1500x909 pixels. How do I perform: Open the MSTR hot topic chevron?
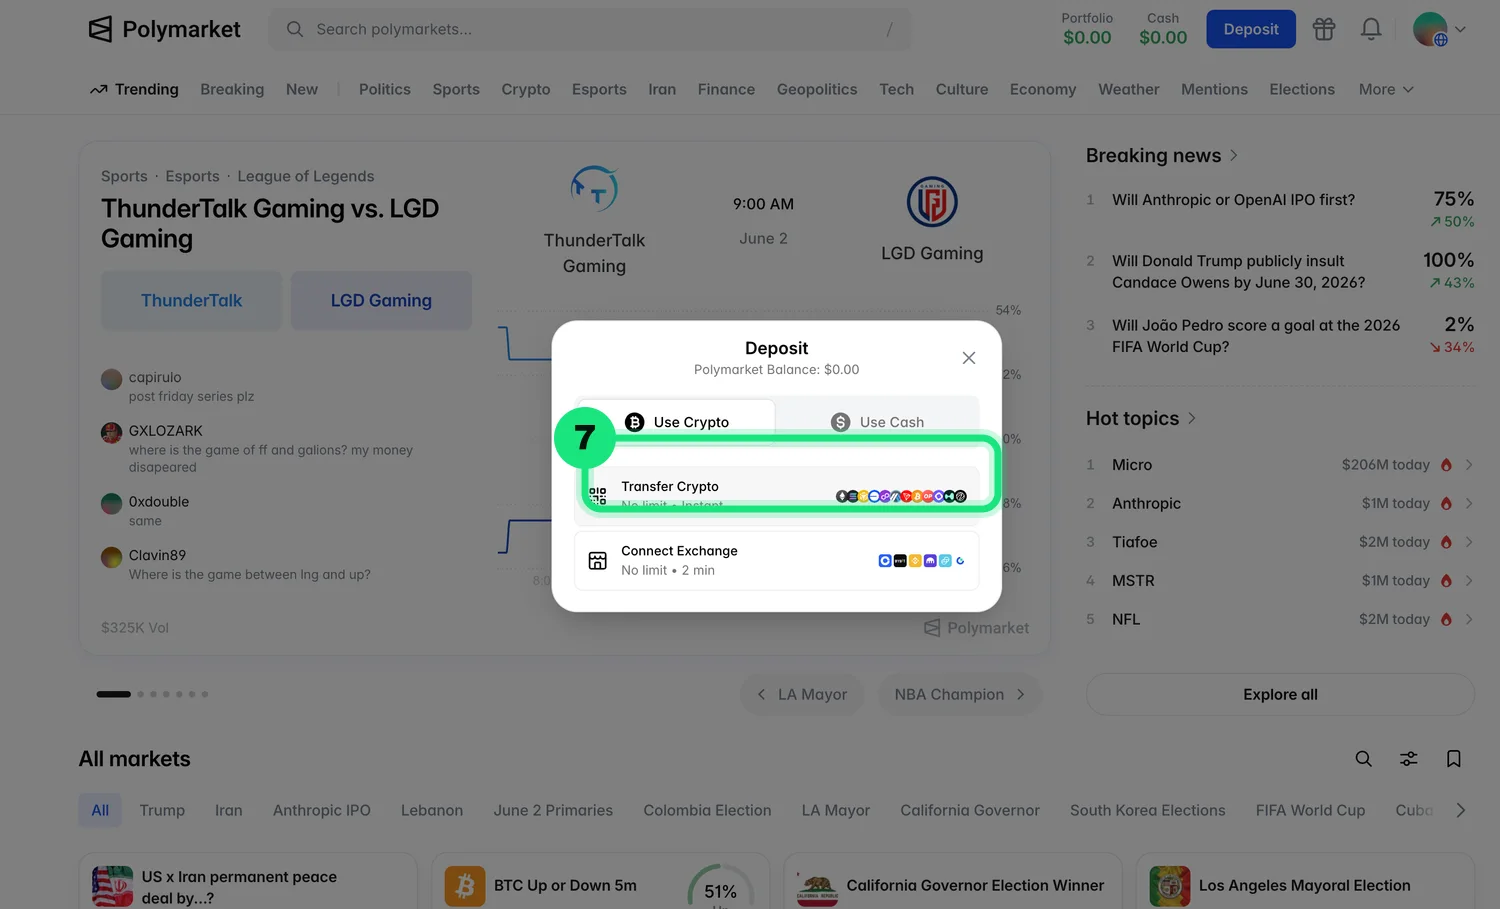click(1469, 581)
